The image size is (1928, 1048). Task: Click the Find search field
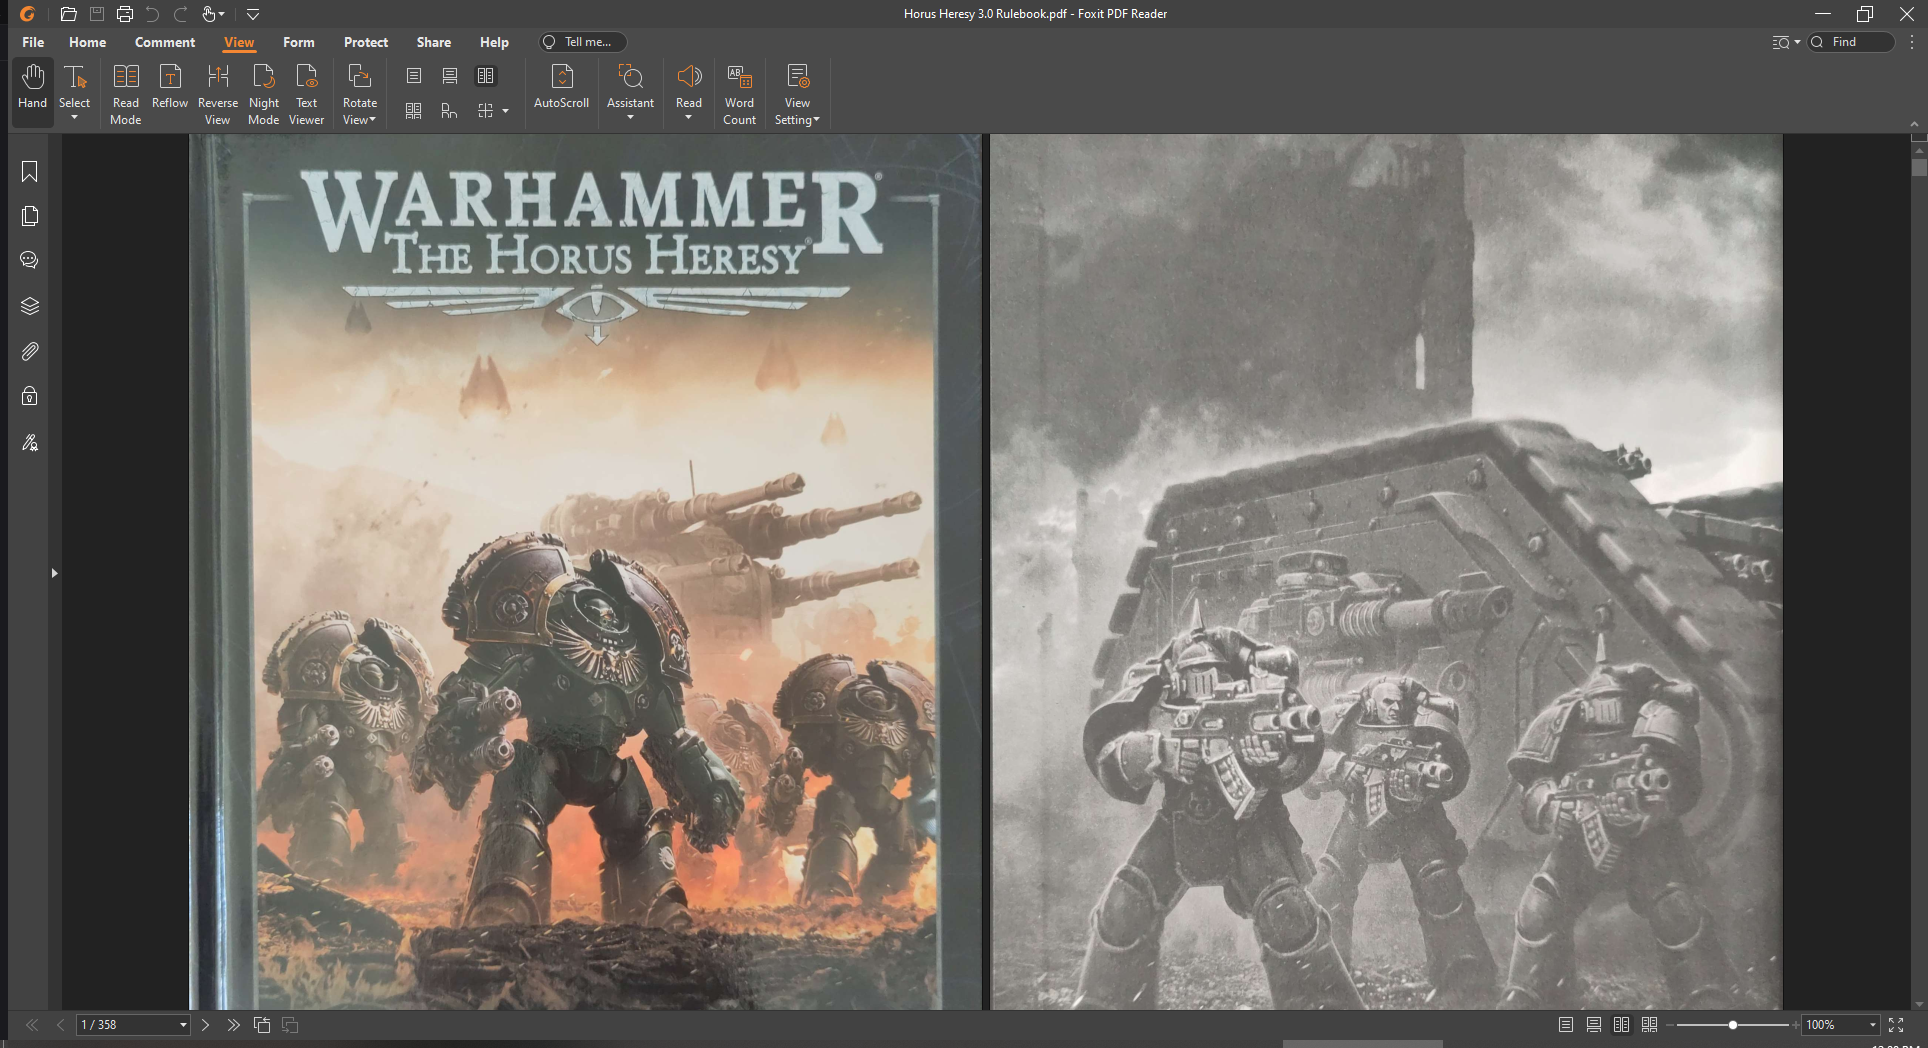[1852, 42]
